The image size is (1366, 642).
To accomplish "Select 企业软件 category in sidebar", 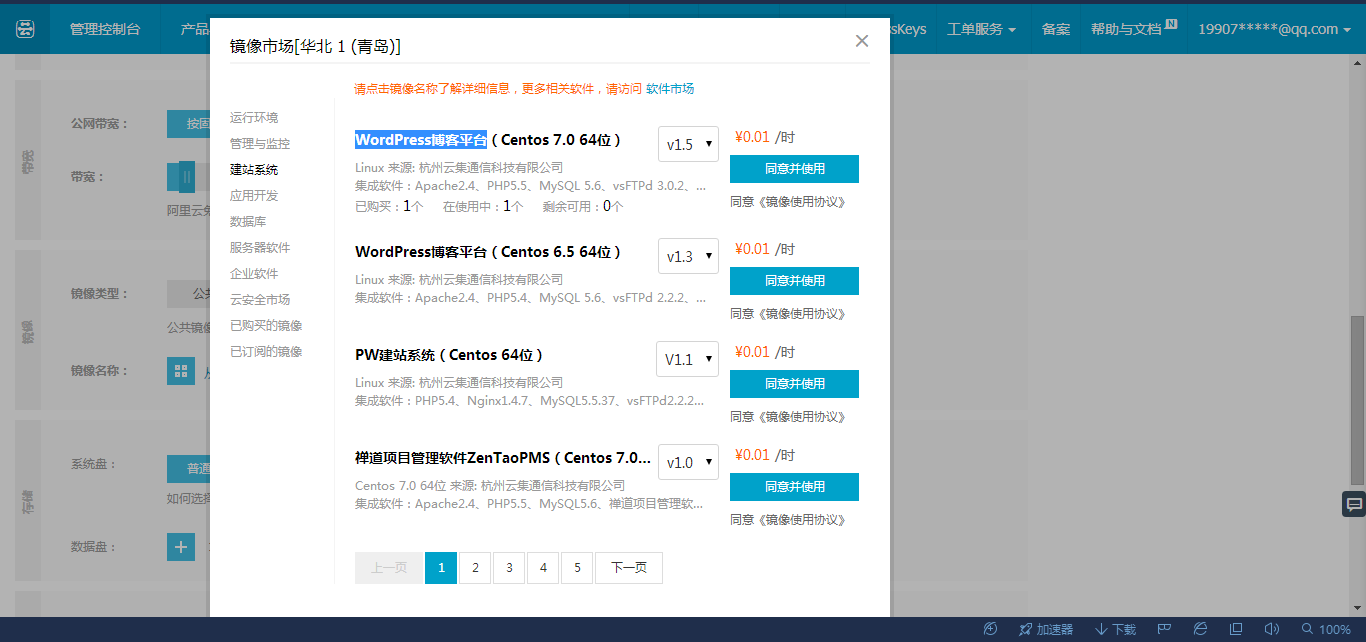I will pyautogui.click(x=254, y=274).
